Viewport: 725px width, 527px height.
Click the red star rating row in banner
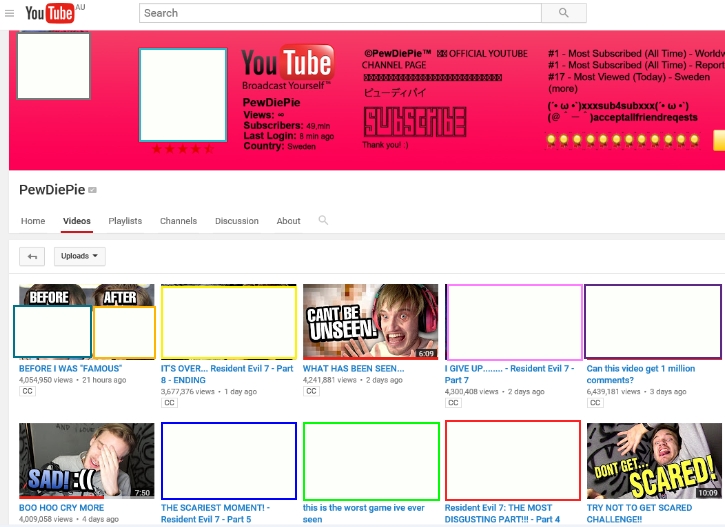(x=183, y=149)
